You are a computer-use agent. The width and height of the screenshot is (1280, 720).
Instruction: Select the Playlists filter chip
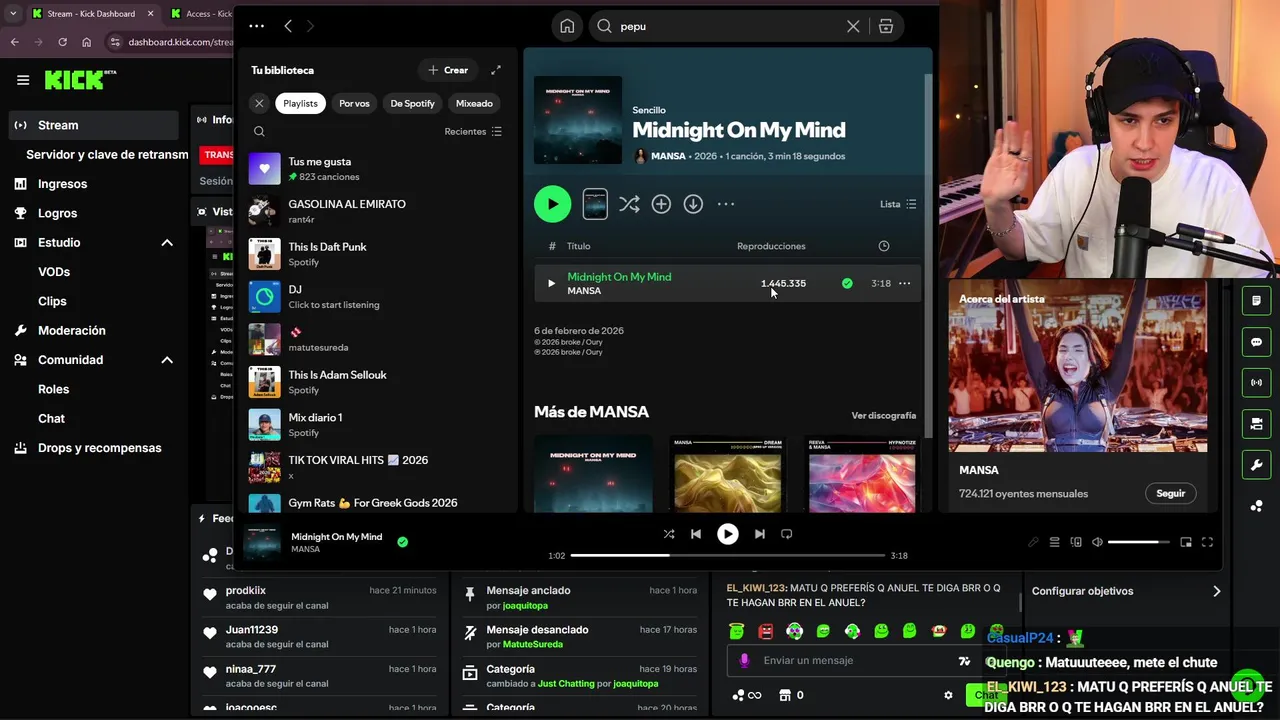300,103
